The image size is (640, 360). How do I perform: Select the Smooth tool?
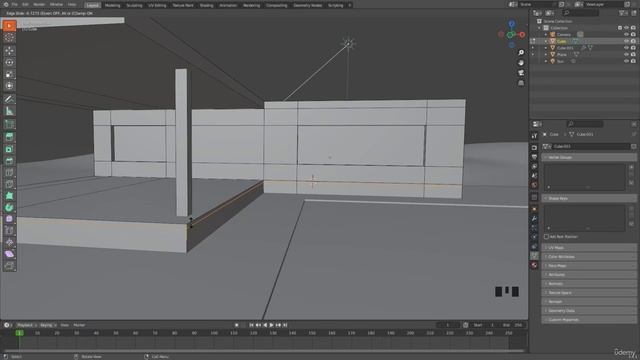(9, 219)
